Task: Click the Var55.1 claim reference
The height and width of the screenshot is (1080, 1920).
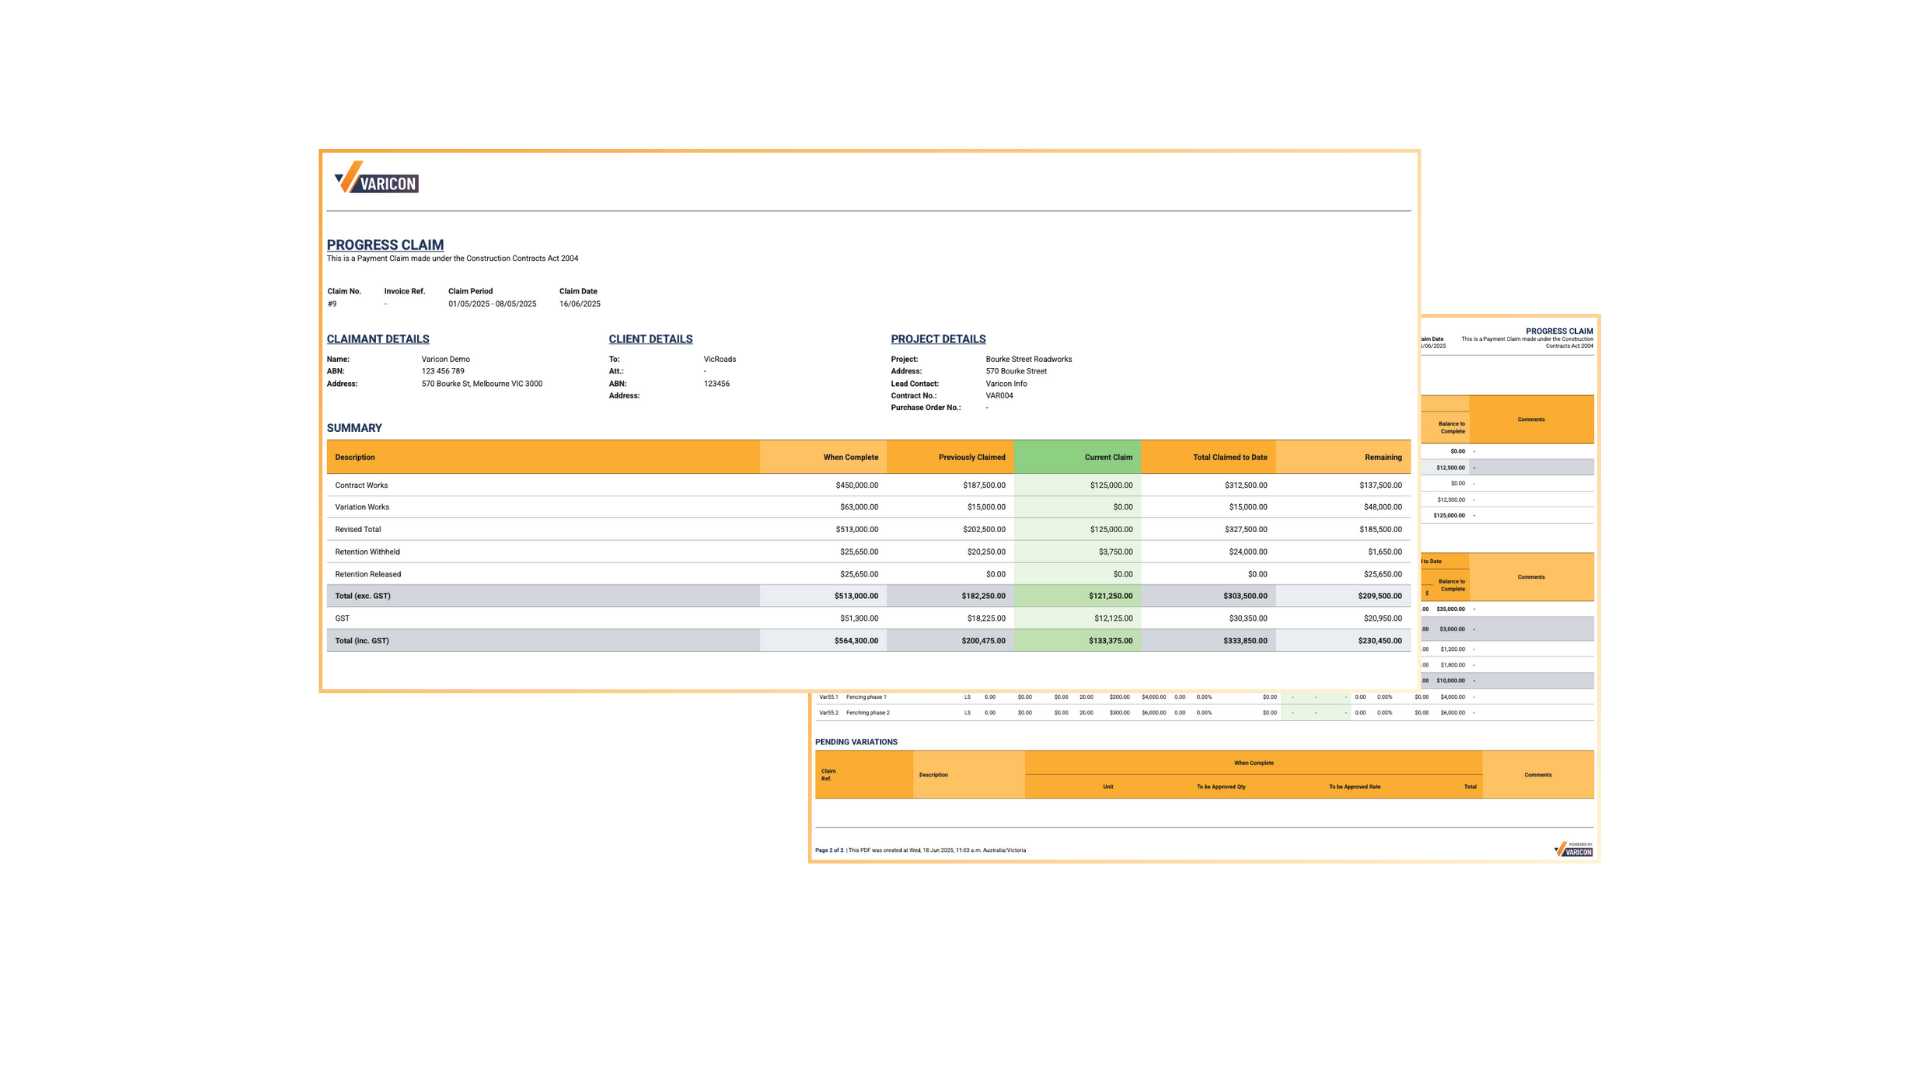Action: point(829,697)
